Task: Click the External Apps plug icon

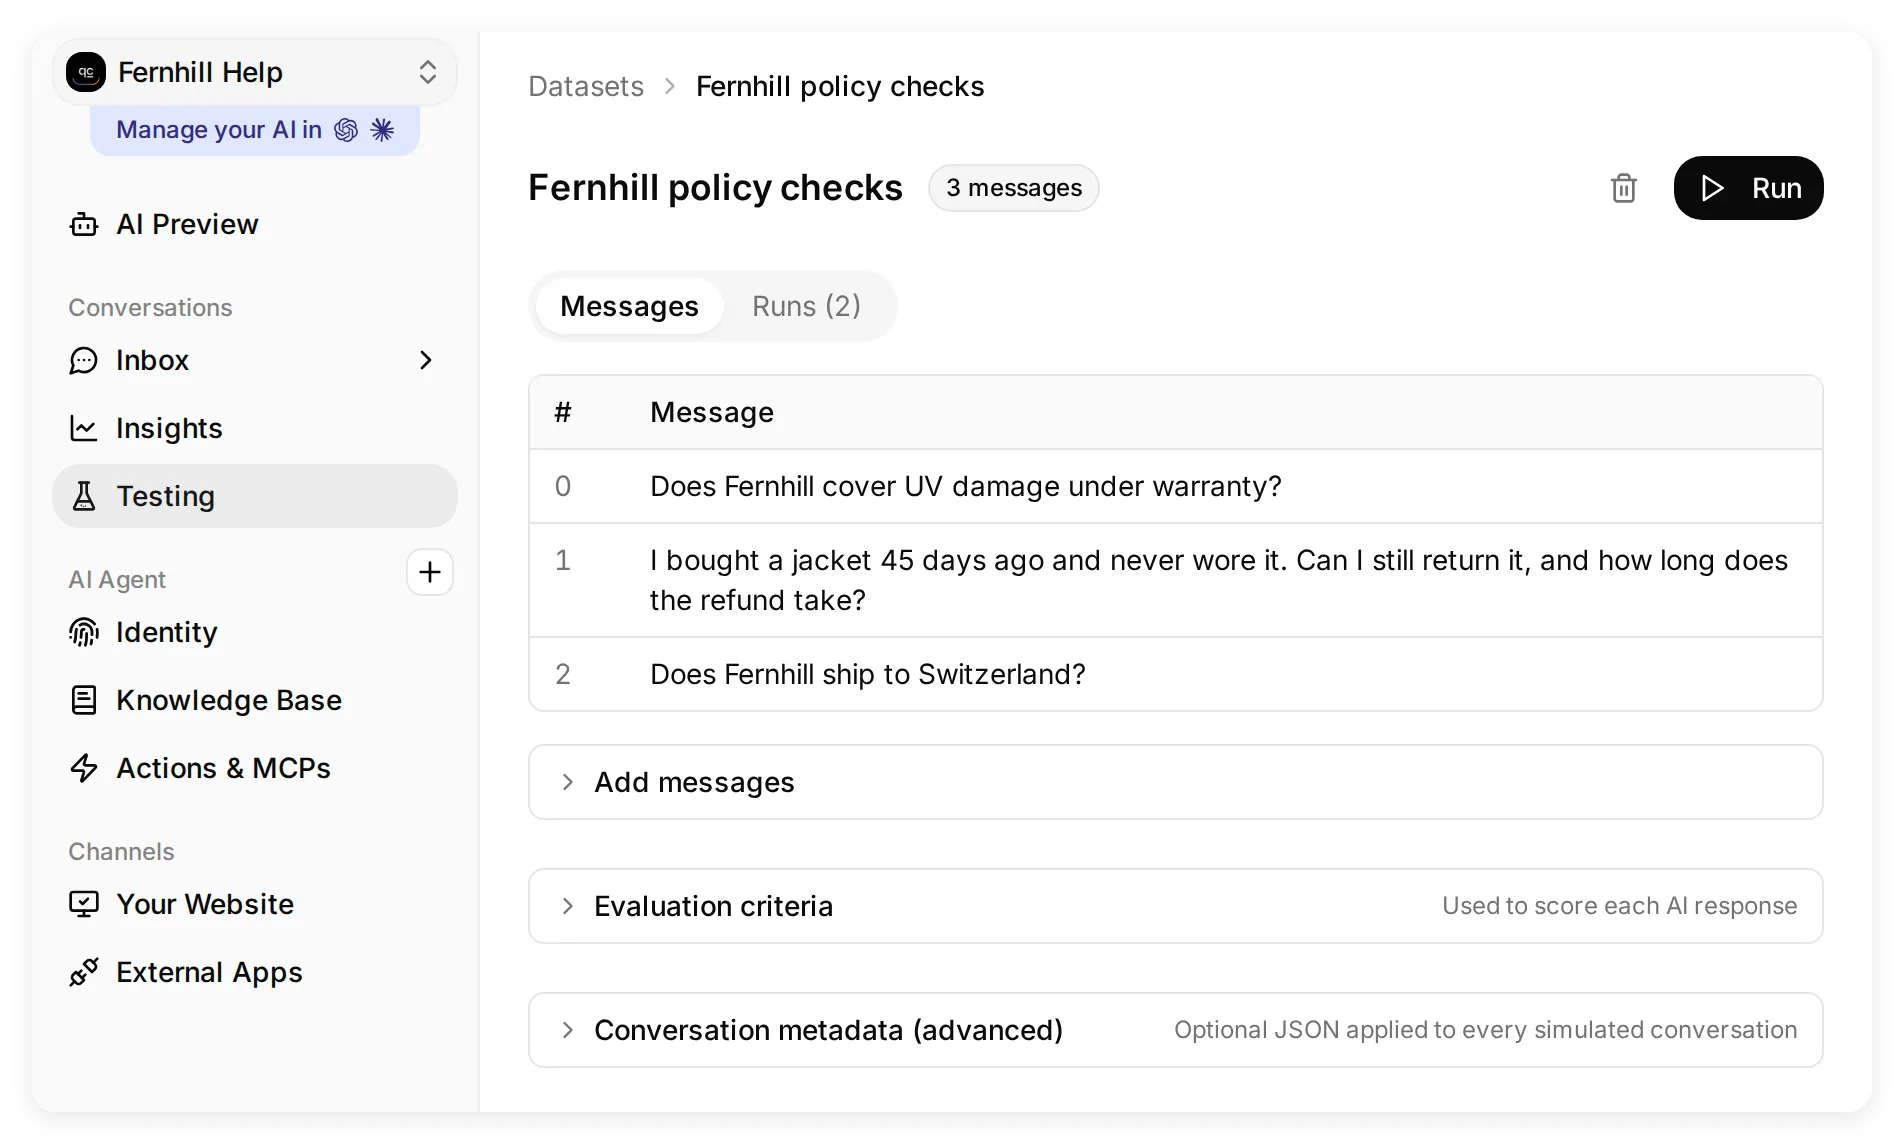Action: pos(84,972)
